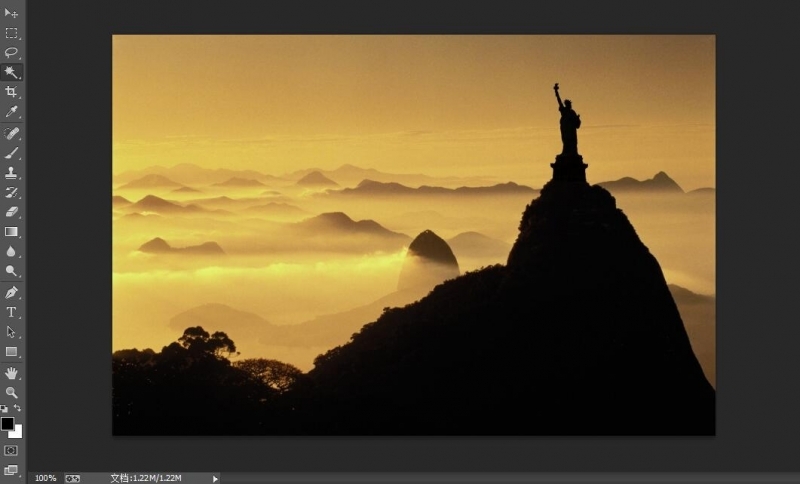
Task: Click the 100% zoom level field
Action: (45, 479)
